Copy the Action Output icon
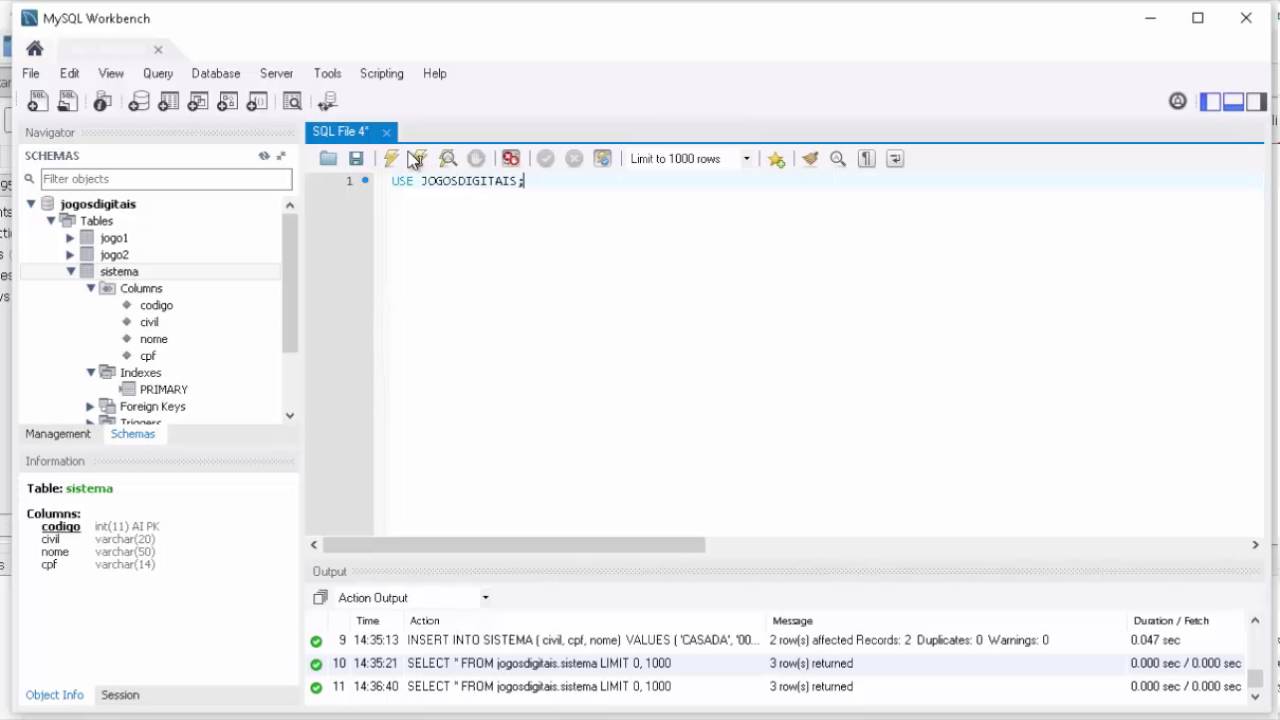 [x=320, y=598]
